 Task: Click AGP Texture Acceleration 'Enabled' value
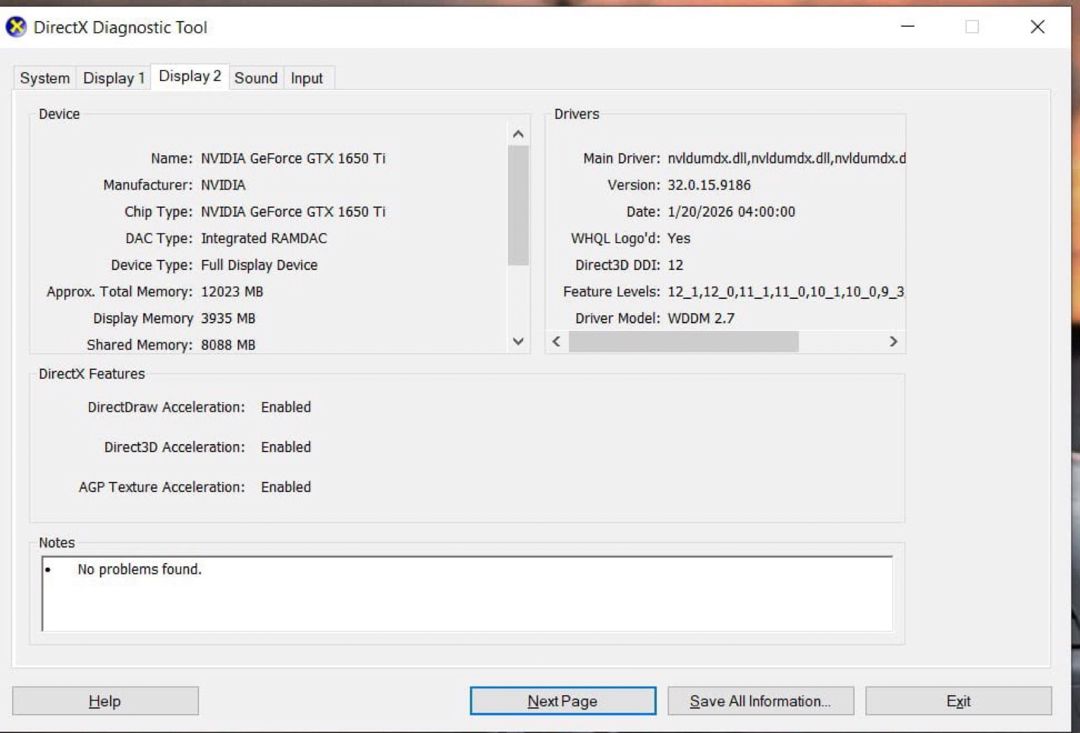[x=286, y=487]
